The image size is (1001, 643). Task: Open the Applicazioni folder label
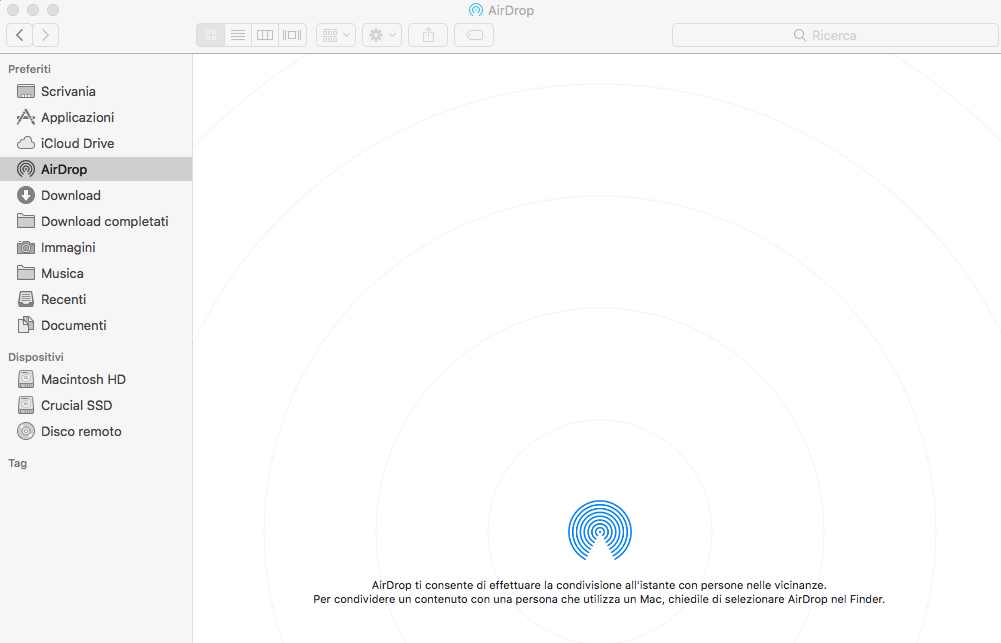point(77,117)
